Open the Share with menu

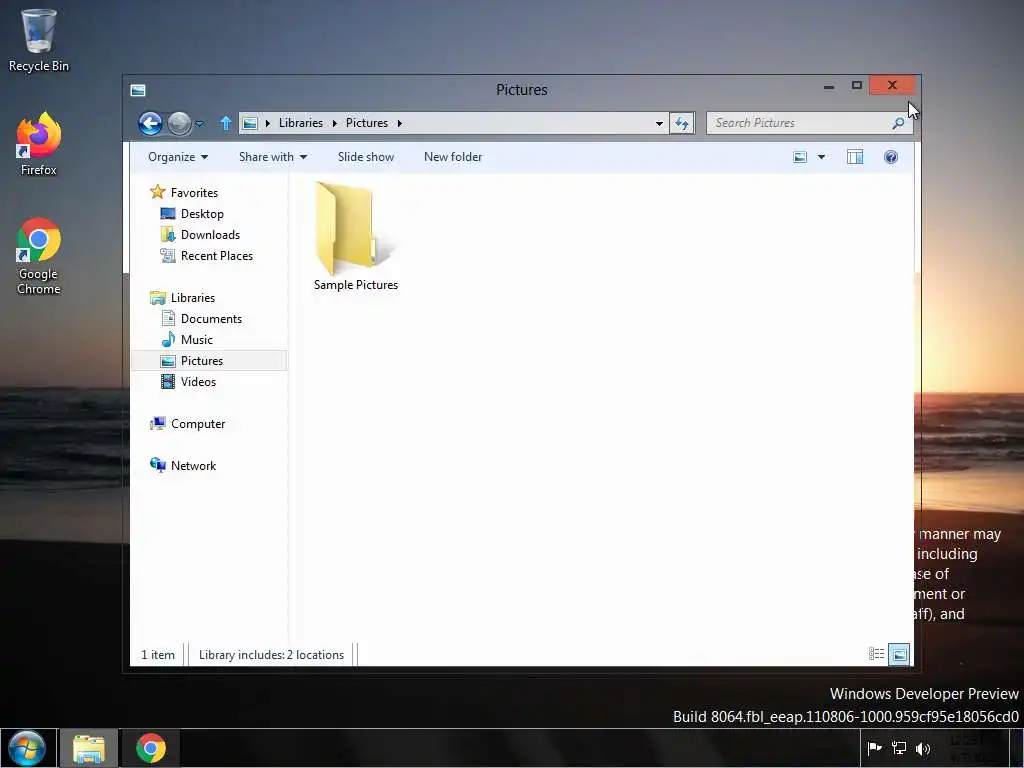click(x=272, y=157)
